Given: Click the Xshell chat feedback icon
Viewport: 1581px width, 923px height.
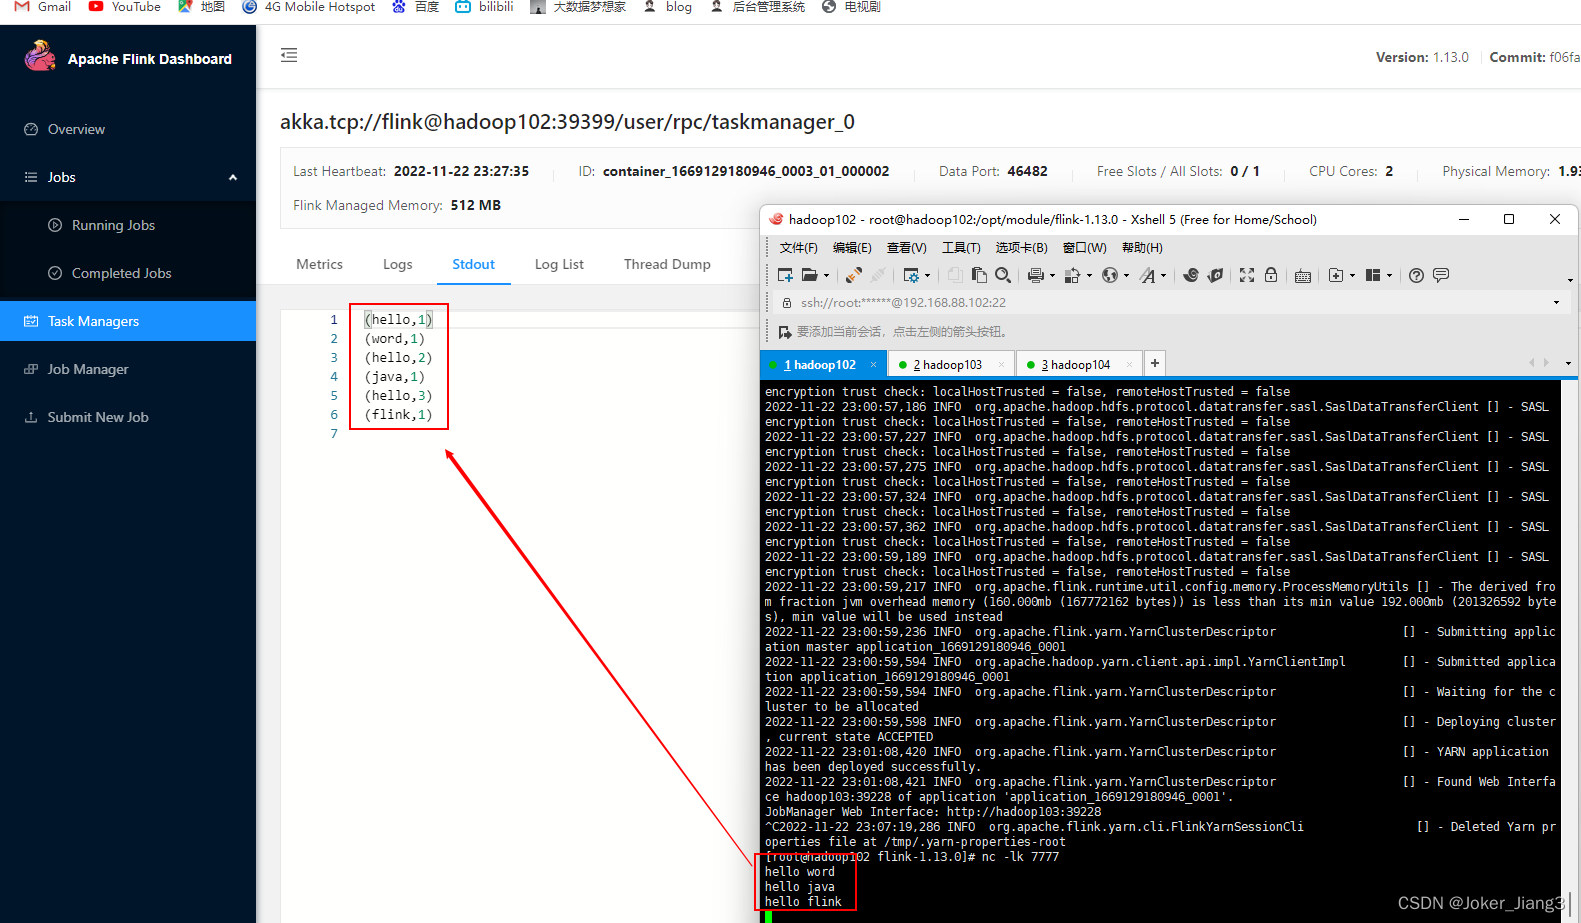Looking at the screenshot, I should click(x=1441, y=275).
